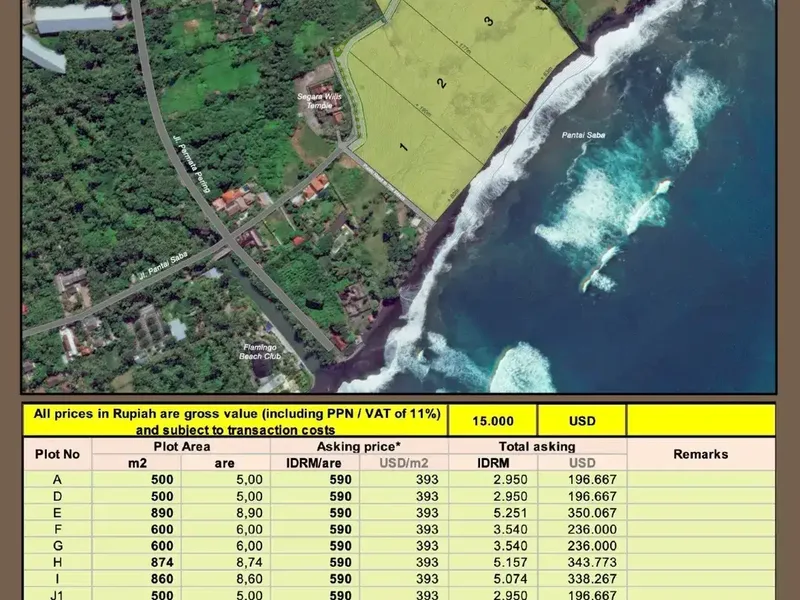Click the greyed USD/m2 sub-header
This screenshot has width=800, height=600.
[404, 463]
